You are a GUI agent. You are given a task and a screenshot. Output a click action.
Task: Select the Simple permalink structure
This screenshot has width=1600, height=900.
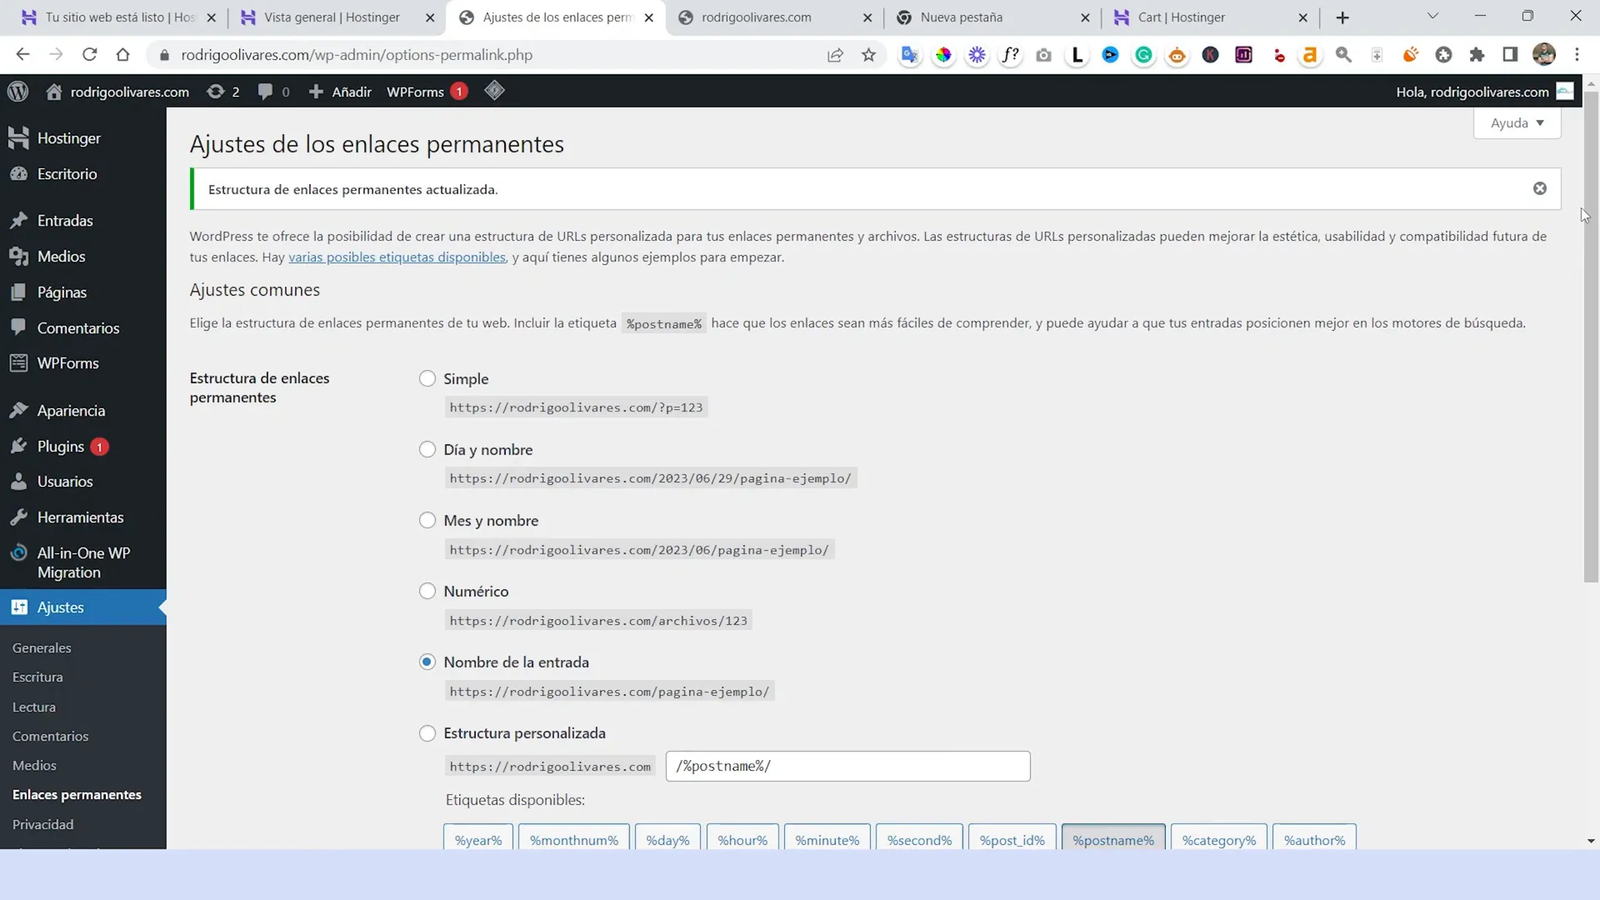pyautogui.click(x=427, y=378)
